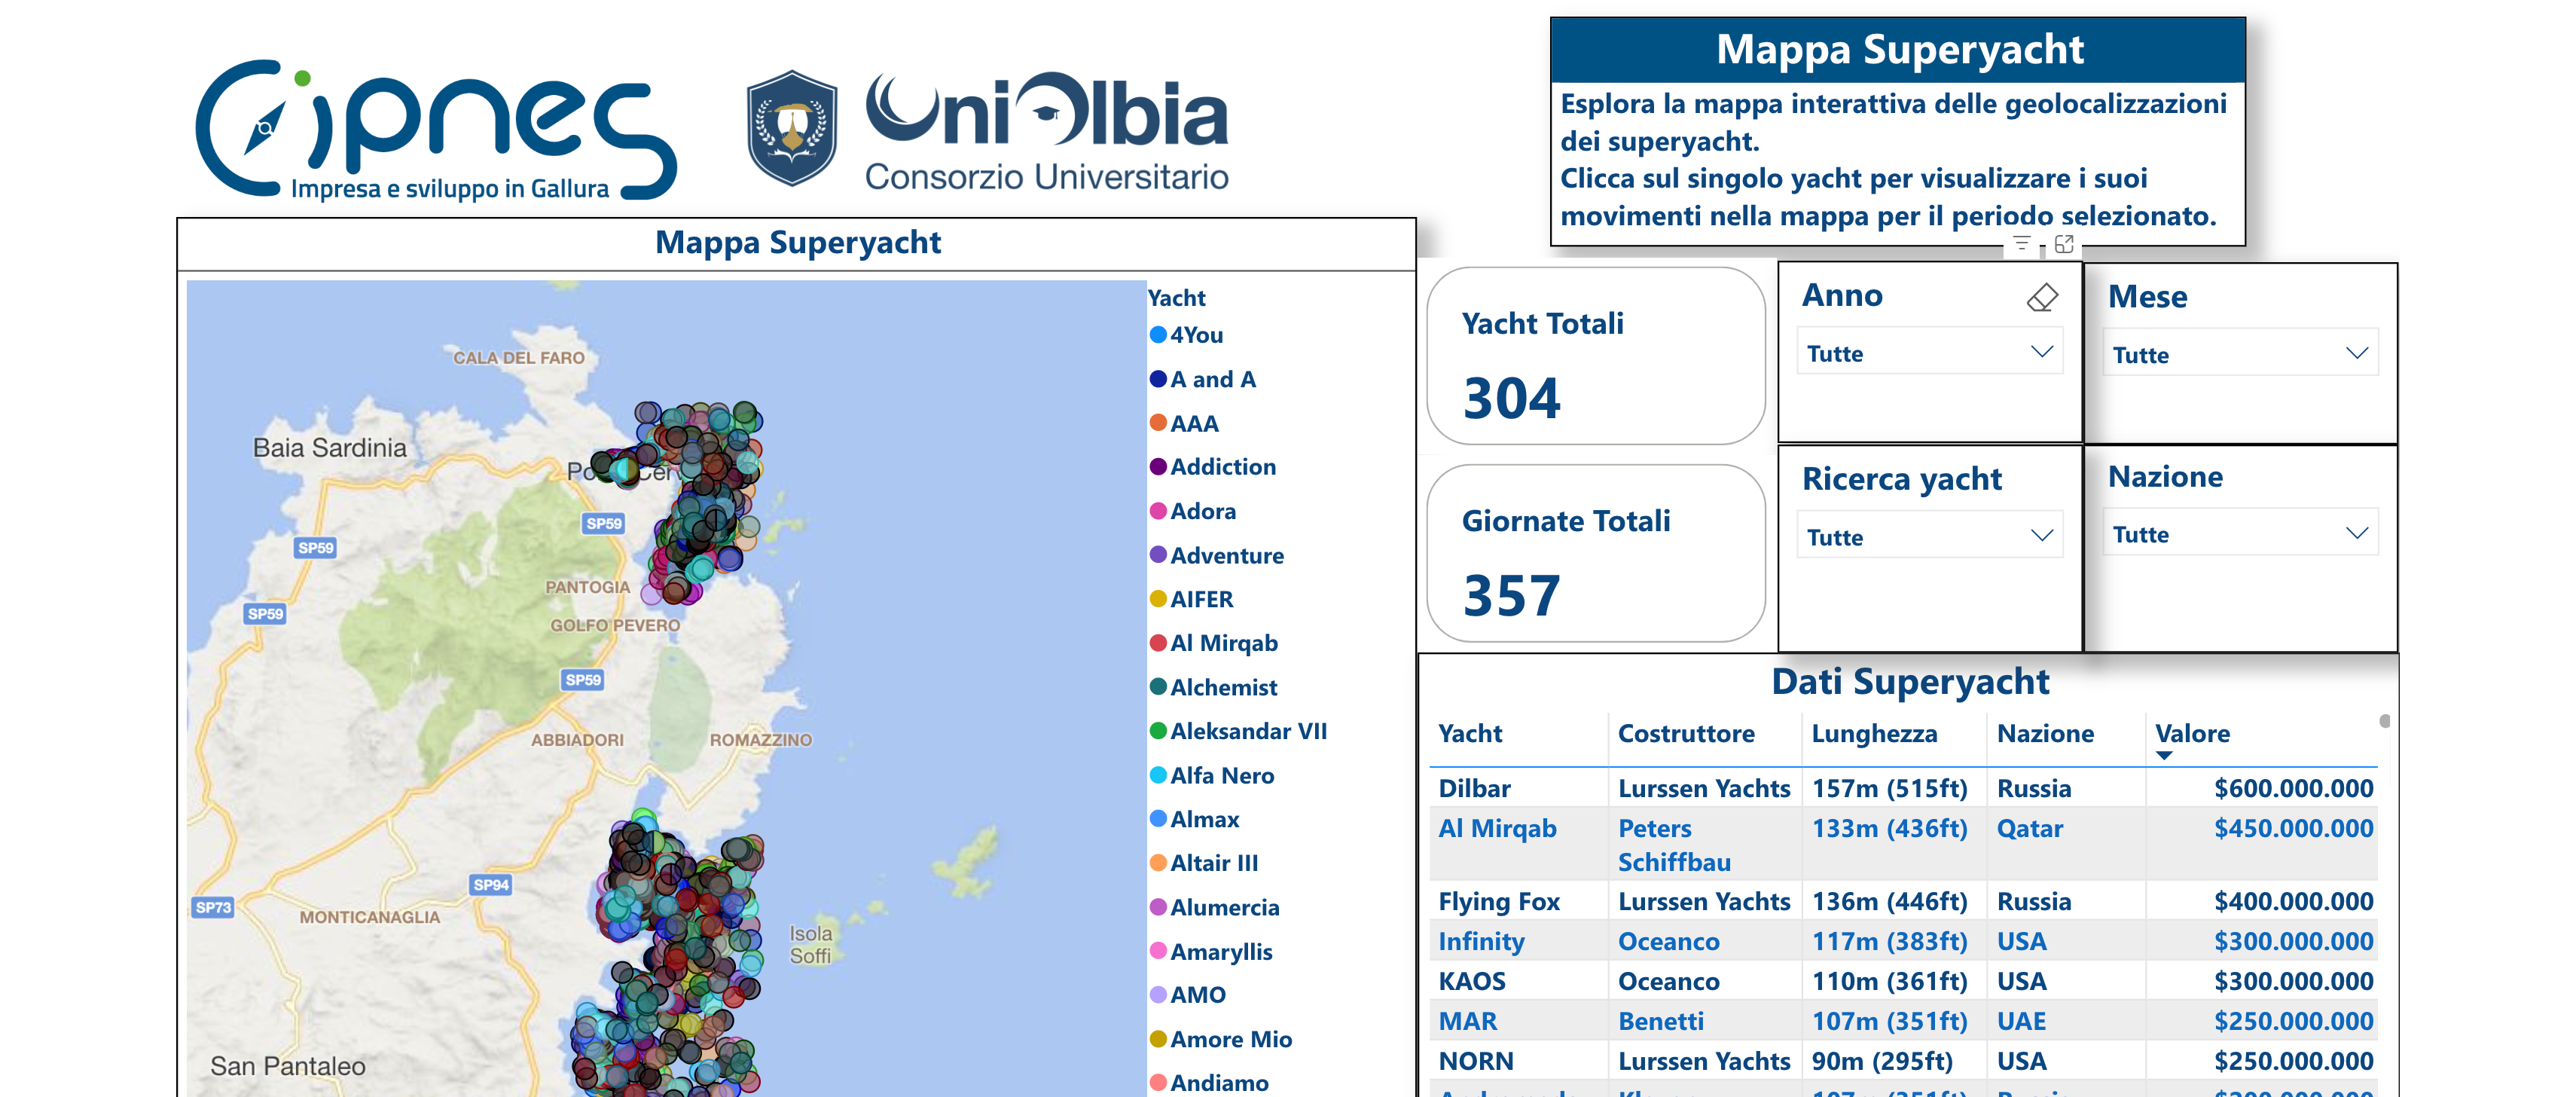Click the table vertical scrollbar handle
Screen dimensions: 2576x1097
(2384, 721)
